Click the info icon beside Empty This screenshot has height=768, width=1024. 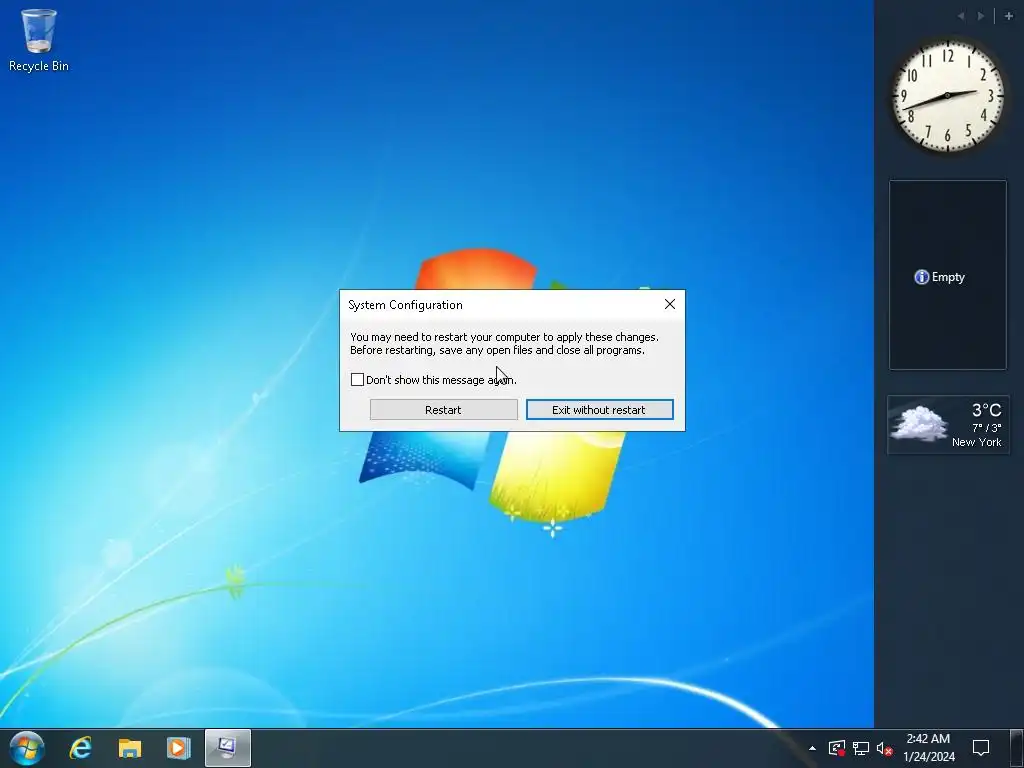(x=921, y=277)
